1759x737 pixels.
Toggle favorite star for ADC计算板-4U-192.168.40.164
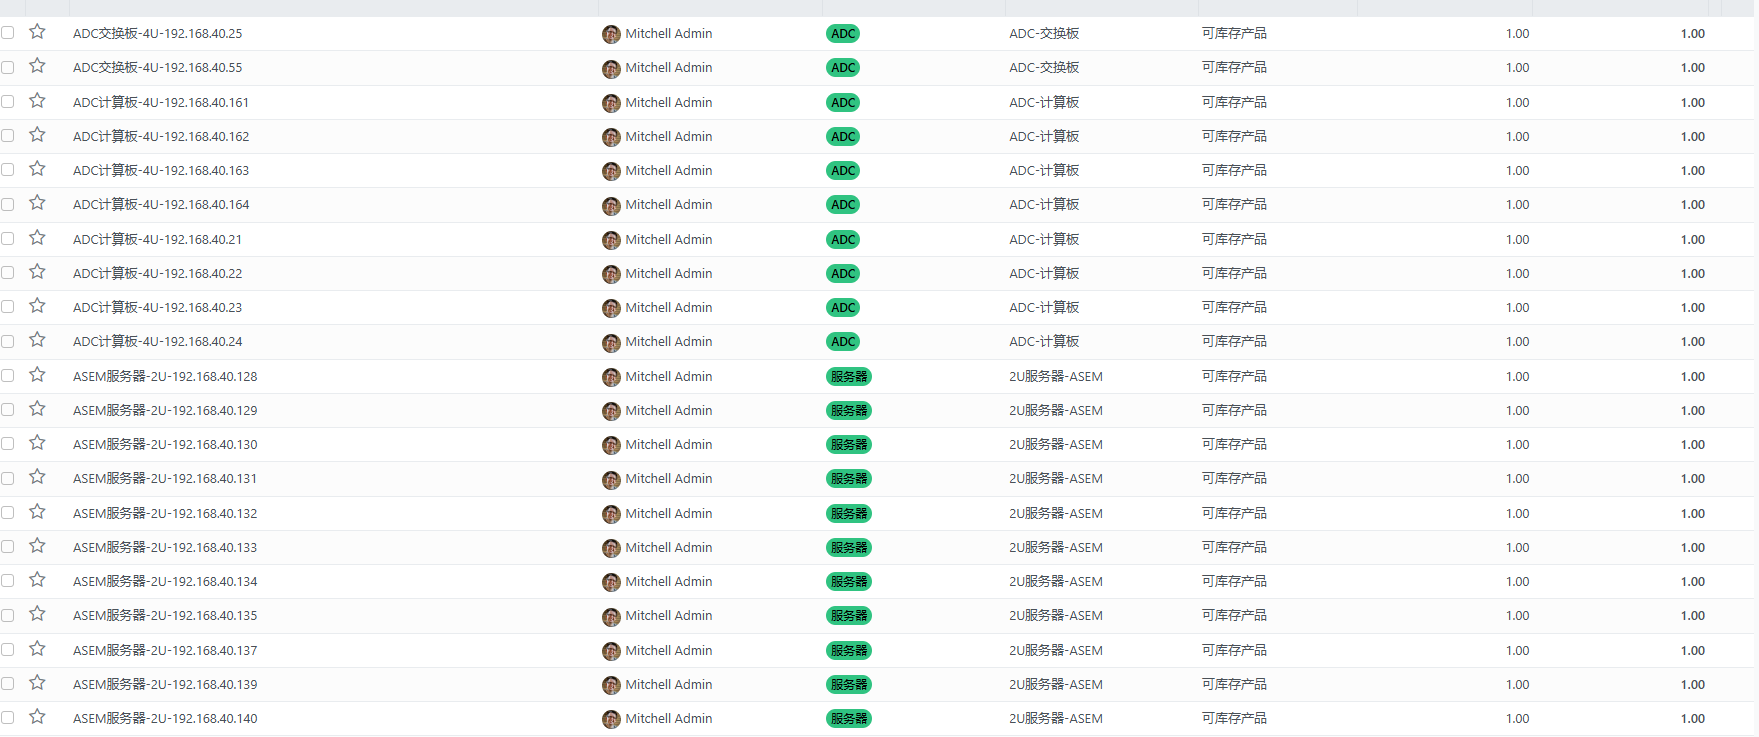(37, 203)
